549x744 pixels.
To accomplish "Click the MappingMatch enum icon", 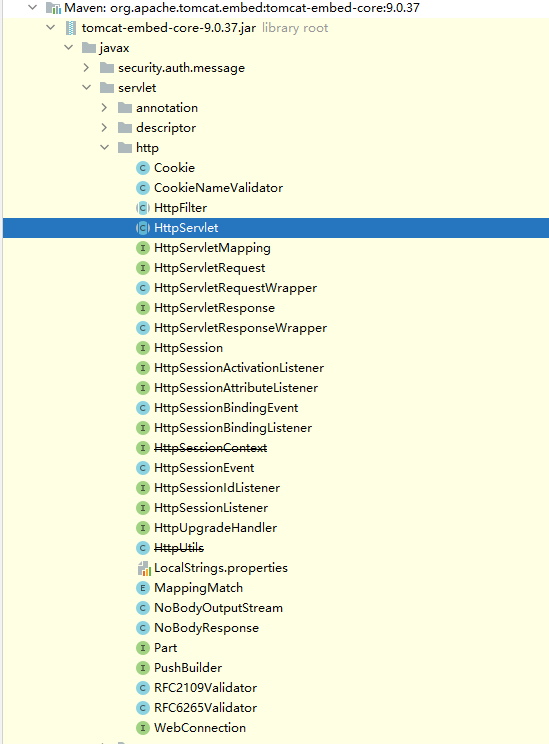I will [x=143, y=588].
